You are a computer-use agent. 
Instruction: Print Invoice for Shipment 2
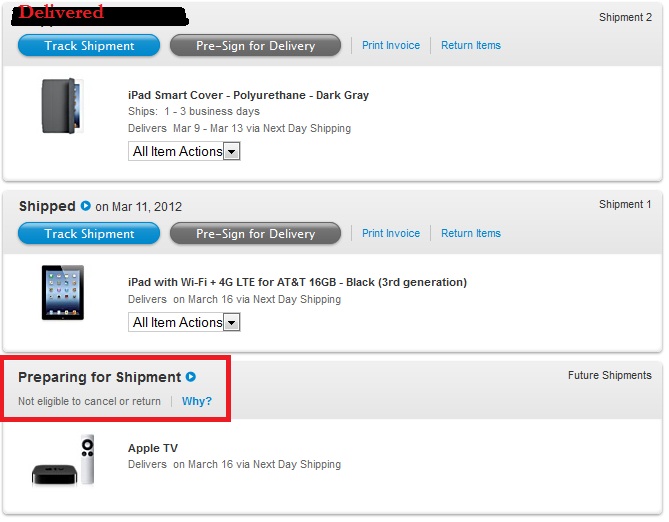point(391,45)
